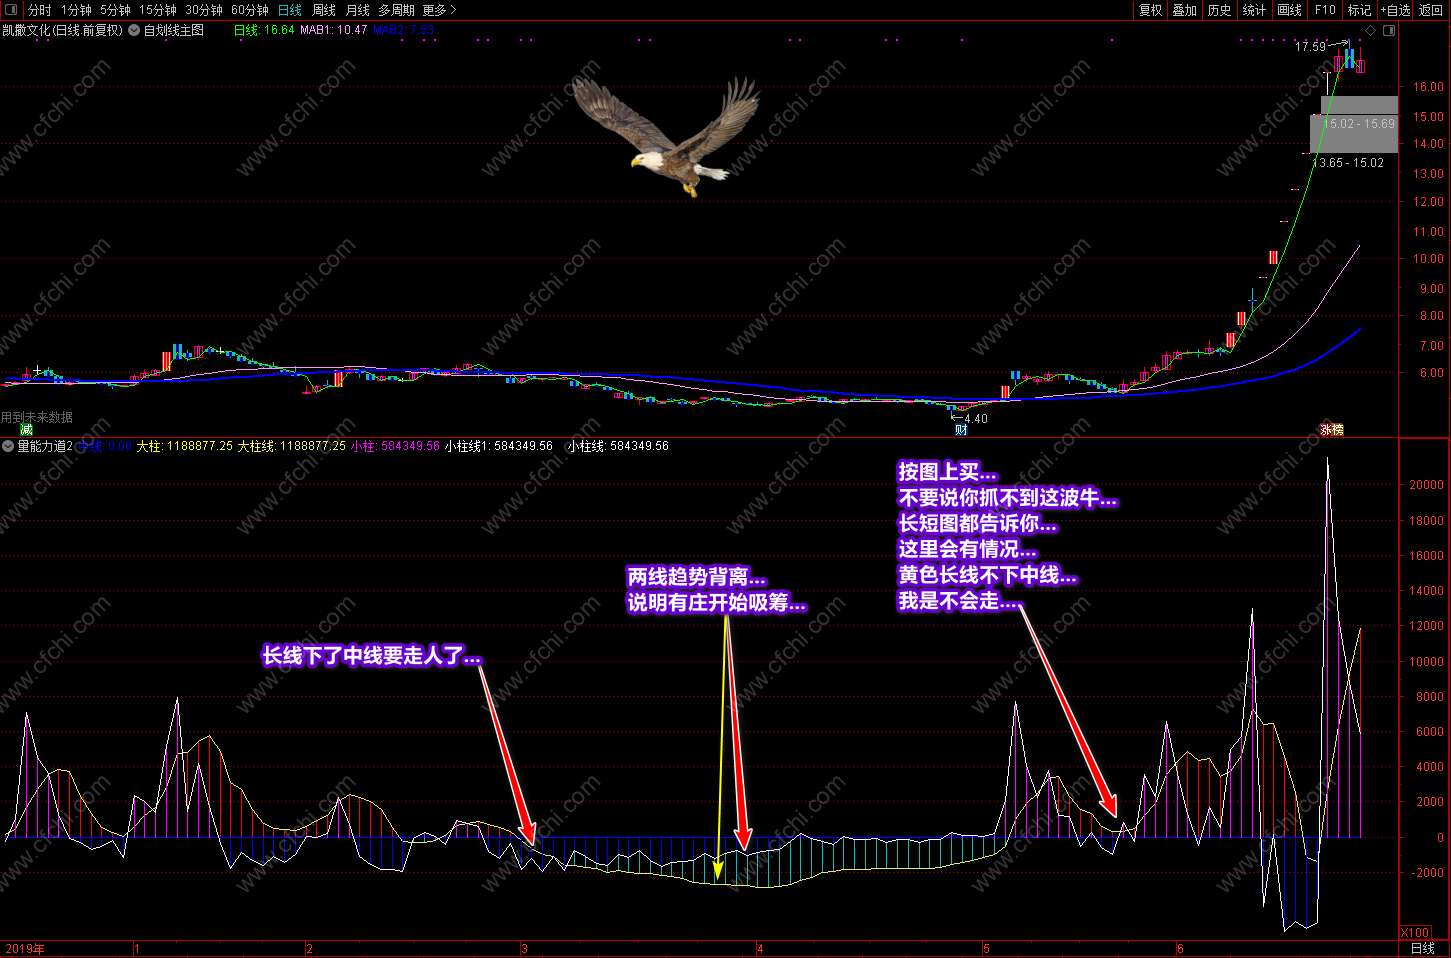
Task: Expand the 更多 periods menu
Action: point(439,10)
